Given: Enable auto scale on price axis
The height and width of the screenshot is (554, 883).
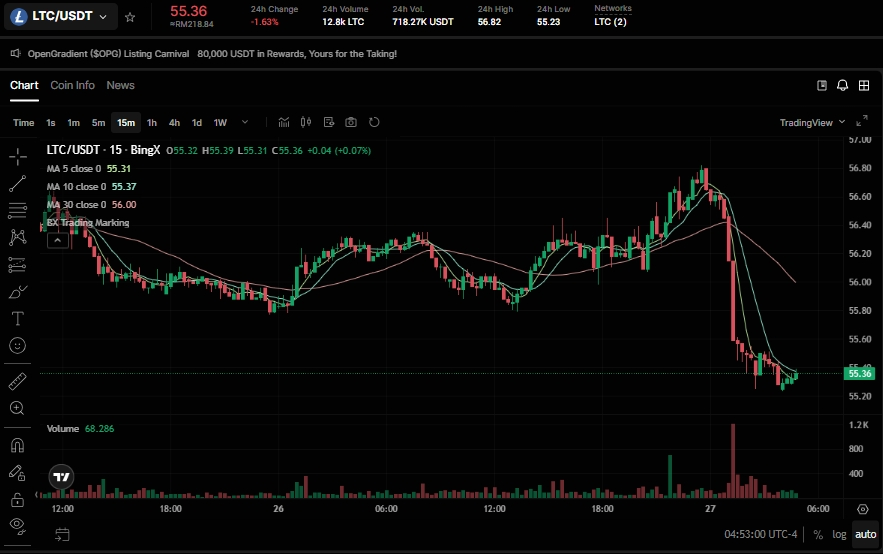Looking at the screenshot, I should coord(865,534).
